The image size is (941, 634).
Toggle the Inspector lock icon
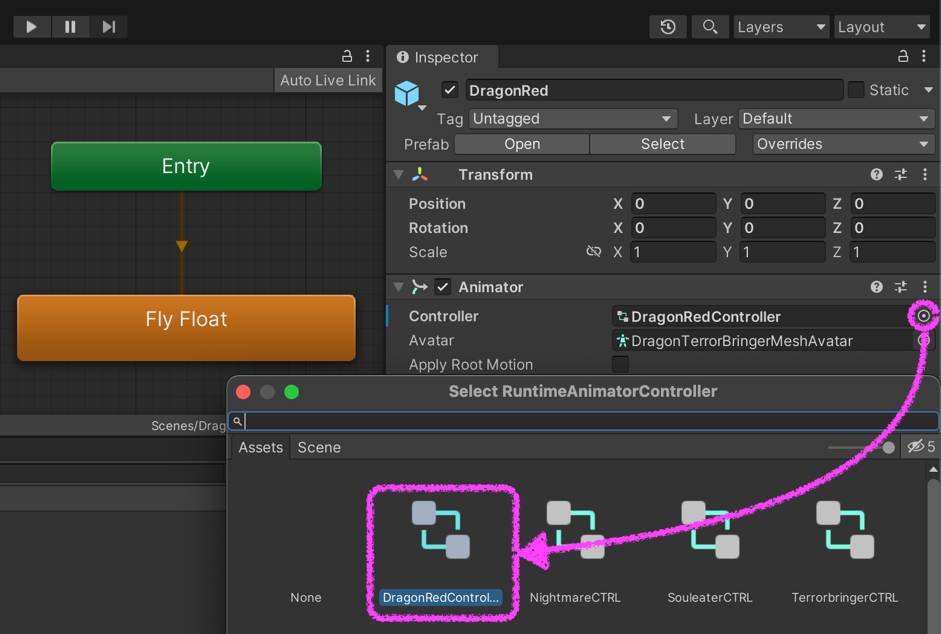tap(903, 57)
